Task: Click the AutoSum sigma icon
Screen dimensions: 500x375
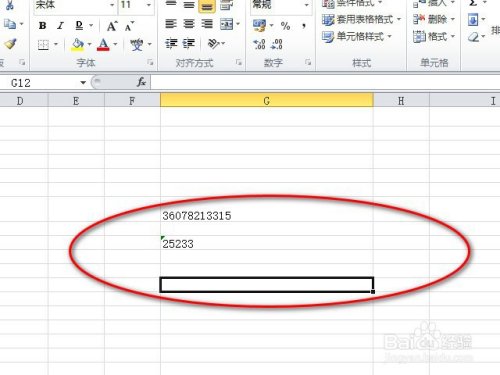Action: pyautogui.click(x=473, y=4)
